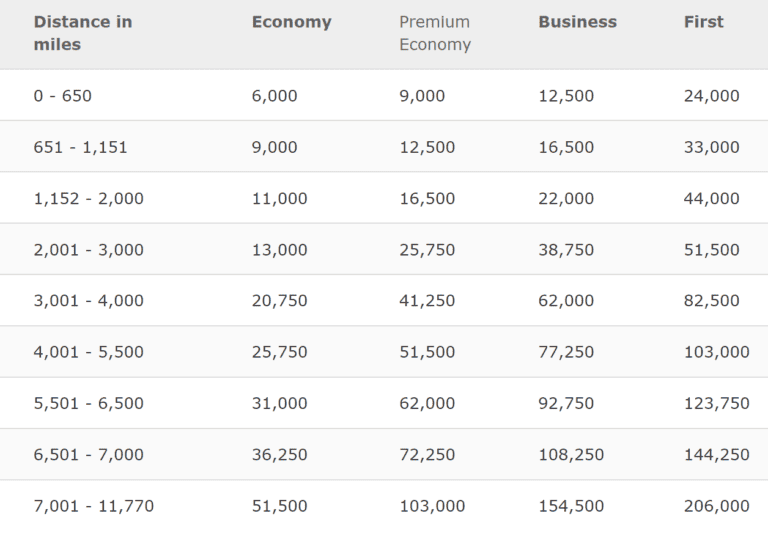Select the 2,001 - 3,000 distance cell

tap(89, 250)
